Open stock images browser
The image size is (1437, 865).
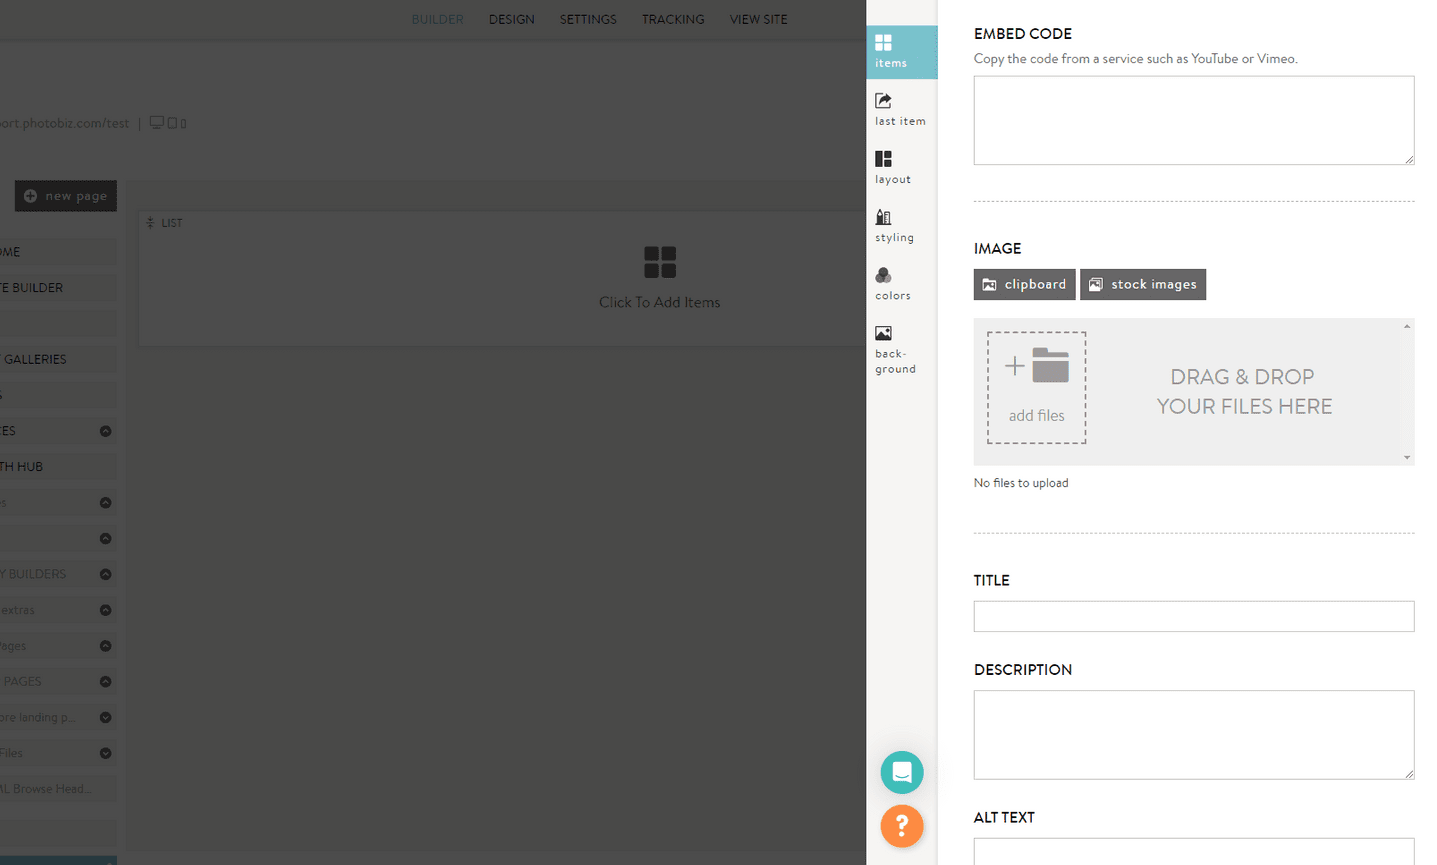[1142, 284]
